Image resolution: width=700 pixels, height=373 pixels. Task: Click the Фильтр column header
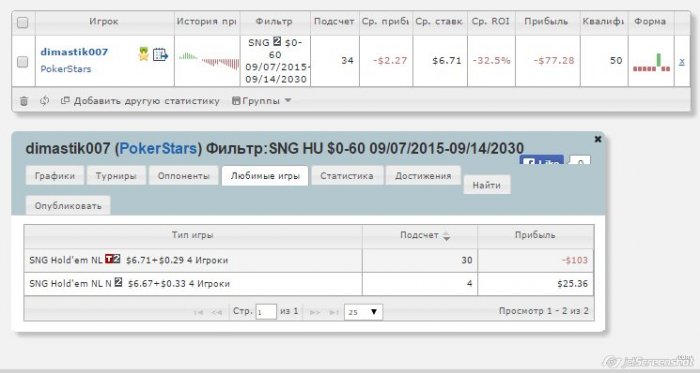(274, 21)
